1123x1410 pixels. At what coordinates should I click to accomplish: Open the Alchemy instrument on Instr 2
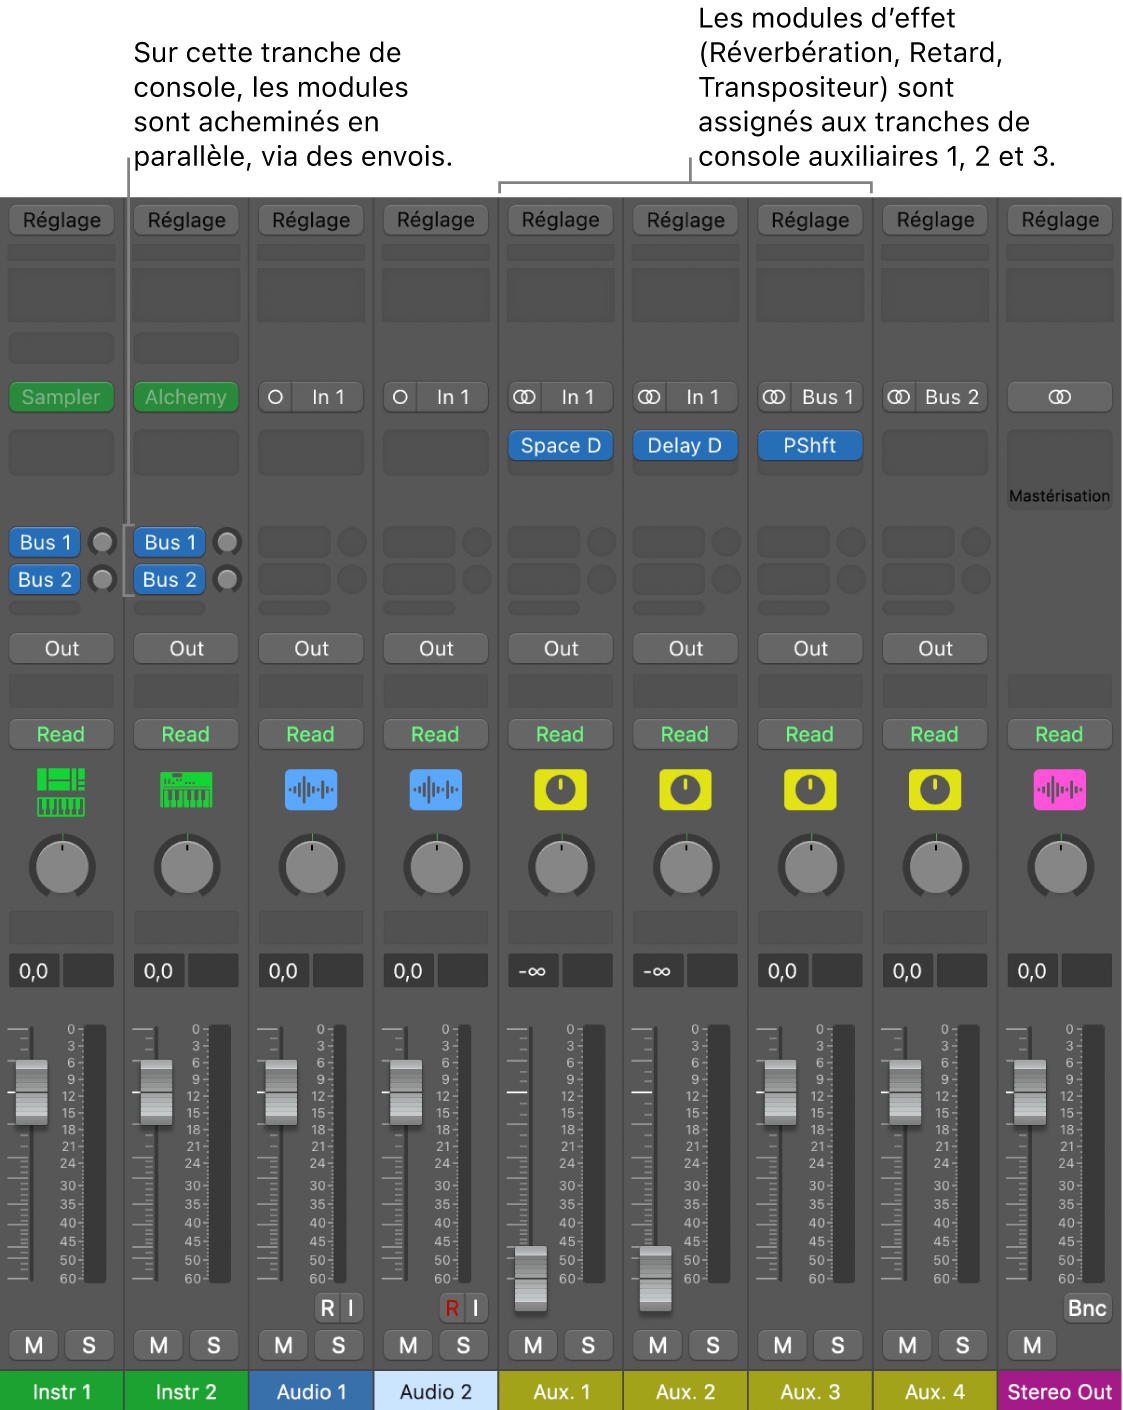coord(186,397)
